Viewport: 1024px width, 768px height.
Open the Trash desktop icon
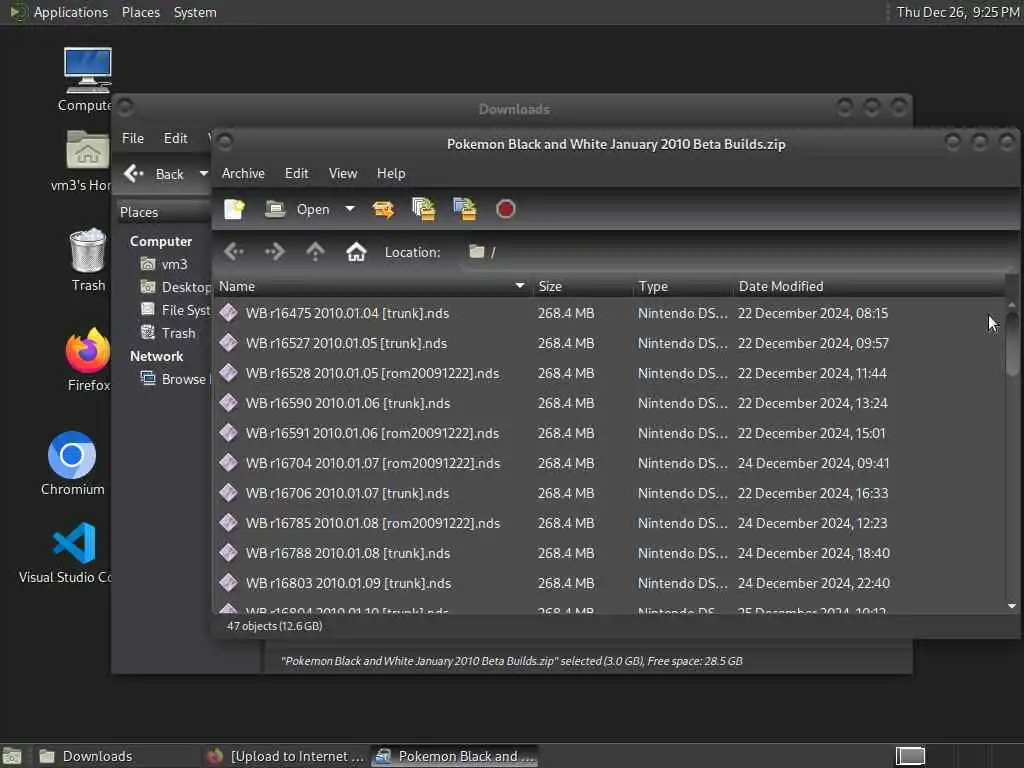pyautogui.click(x=88, y=259)
